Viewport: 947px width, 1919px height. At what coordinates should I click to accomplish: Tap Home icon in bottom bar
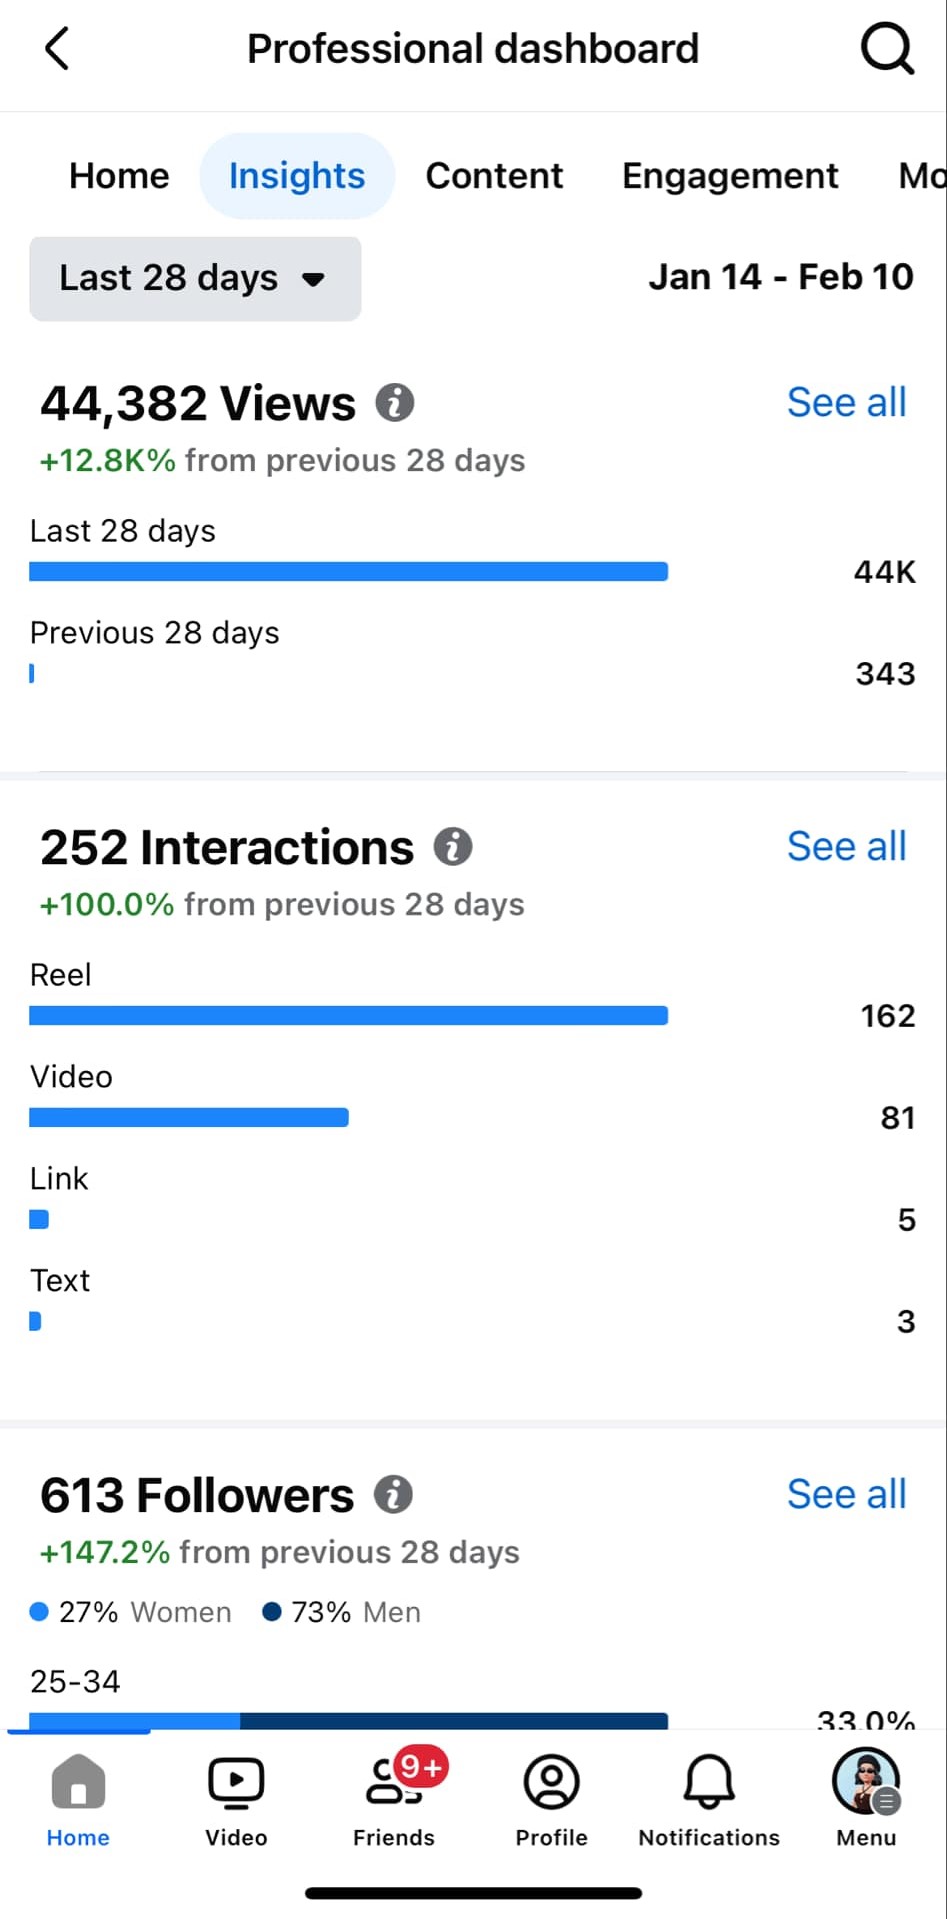[x=78, y=1799]
